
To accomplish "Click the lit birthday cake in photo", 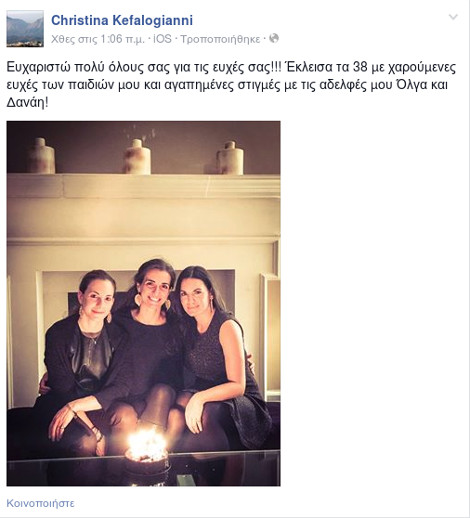I will pyautogui.click(x=147, y=453).
